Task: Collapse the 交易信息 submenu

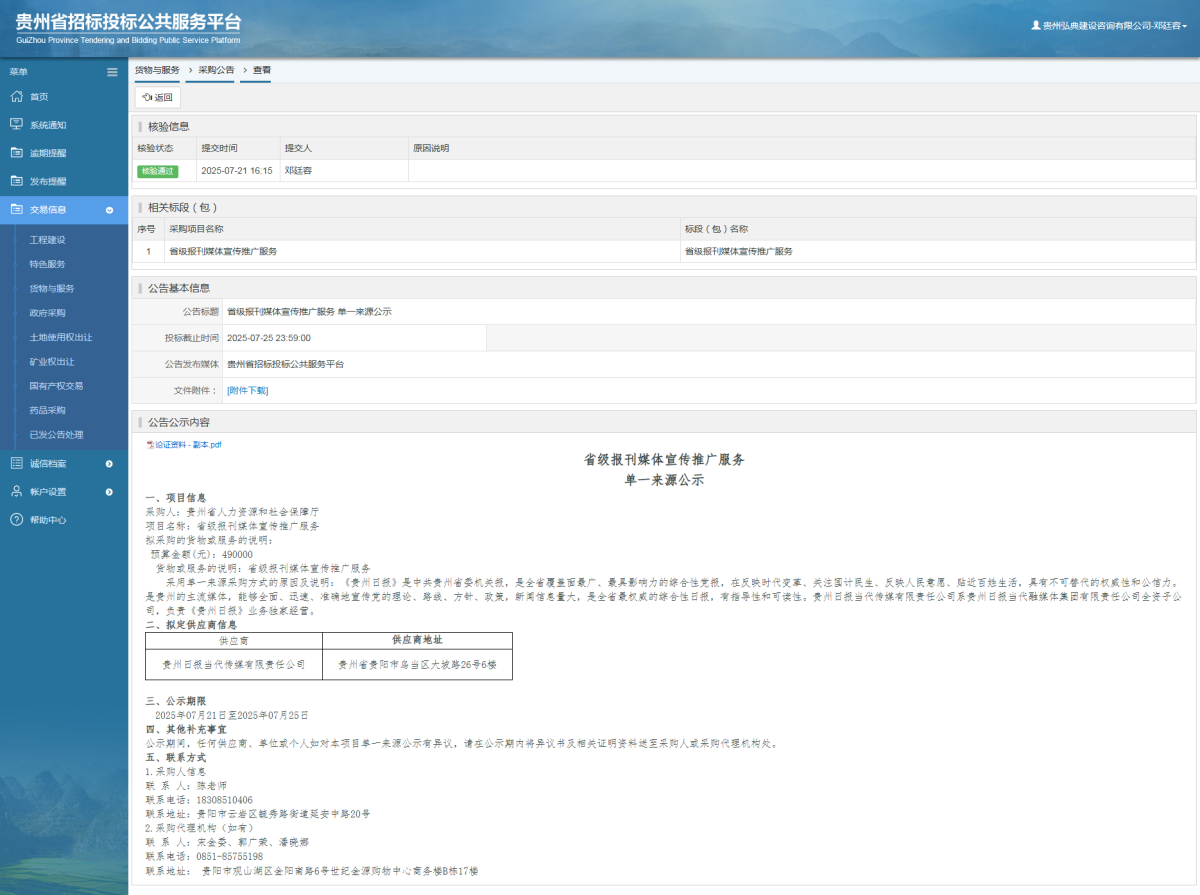Action: (x=110, y=210)
